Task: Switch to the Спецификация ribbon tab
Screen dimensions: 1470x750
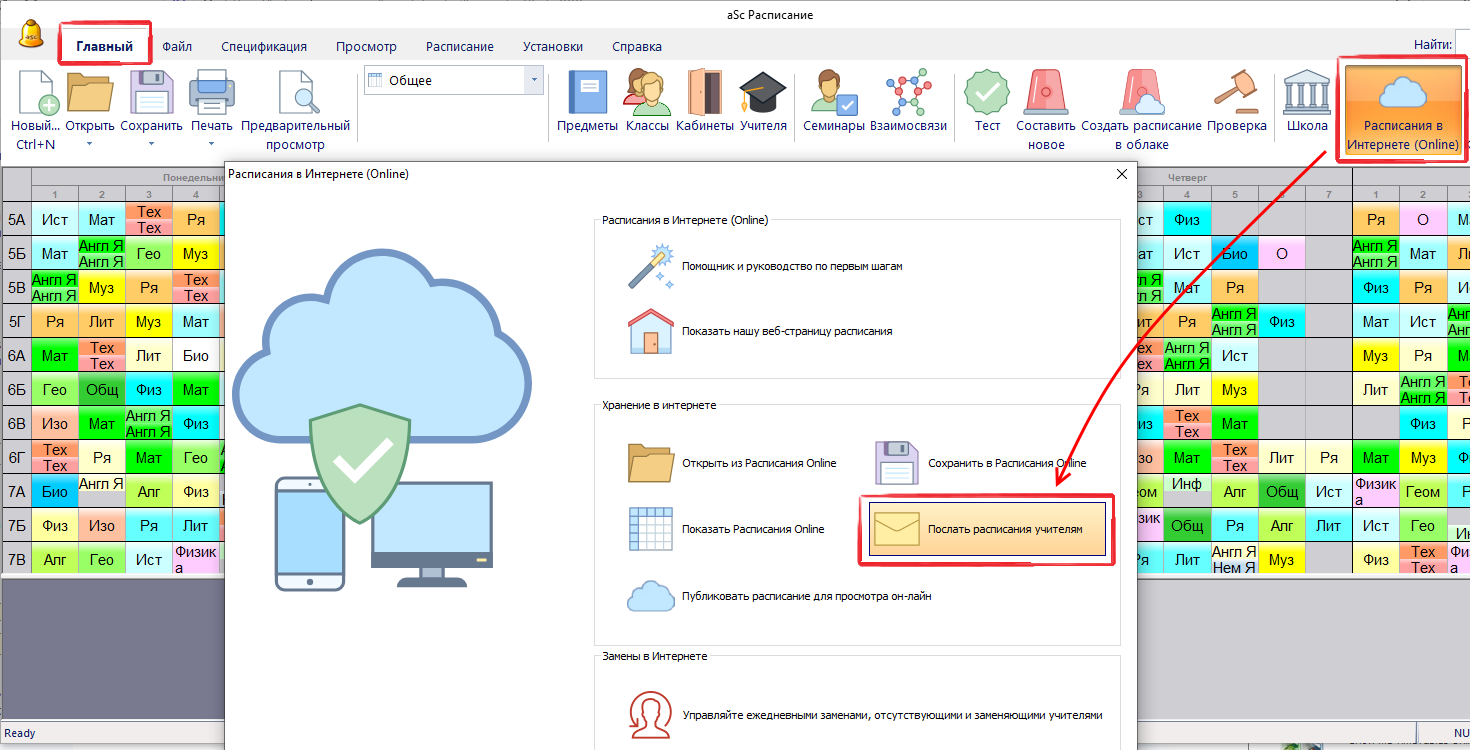Action: pyautogui.click(x=264, y=46)
